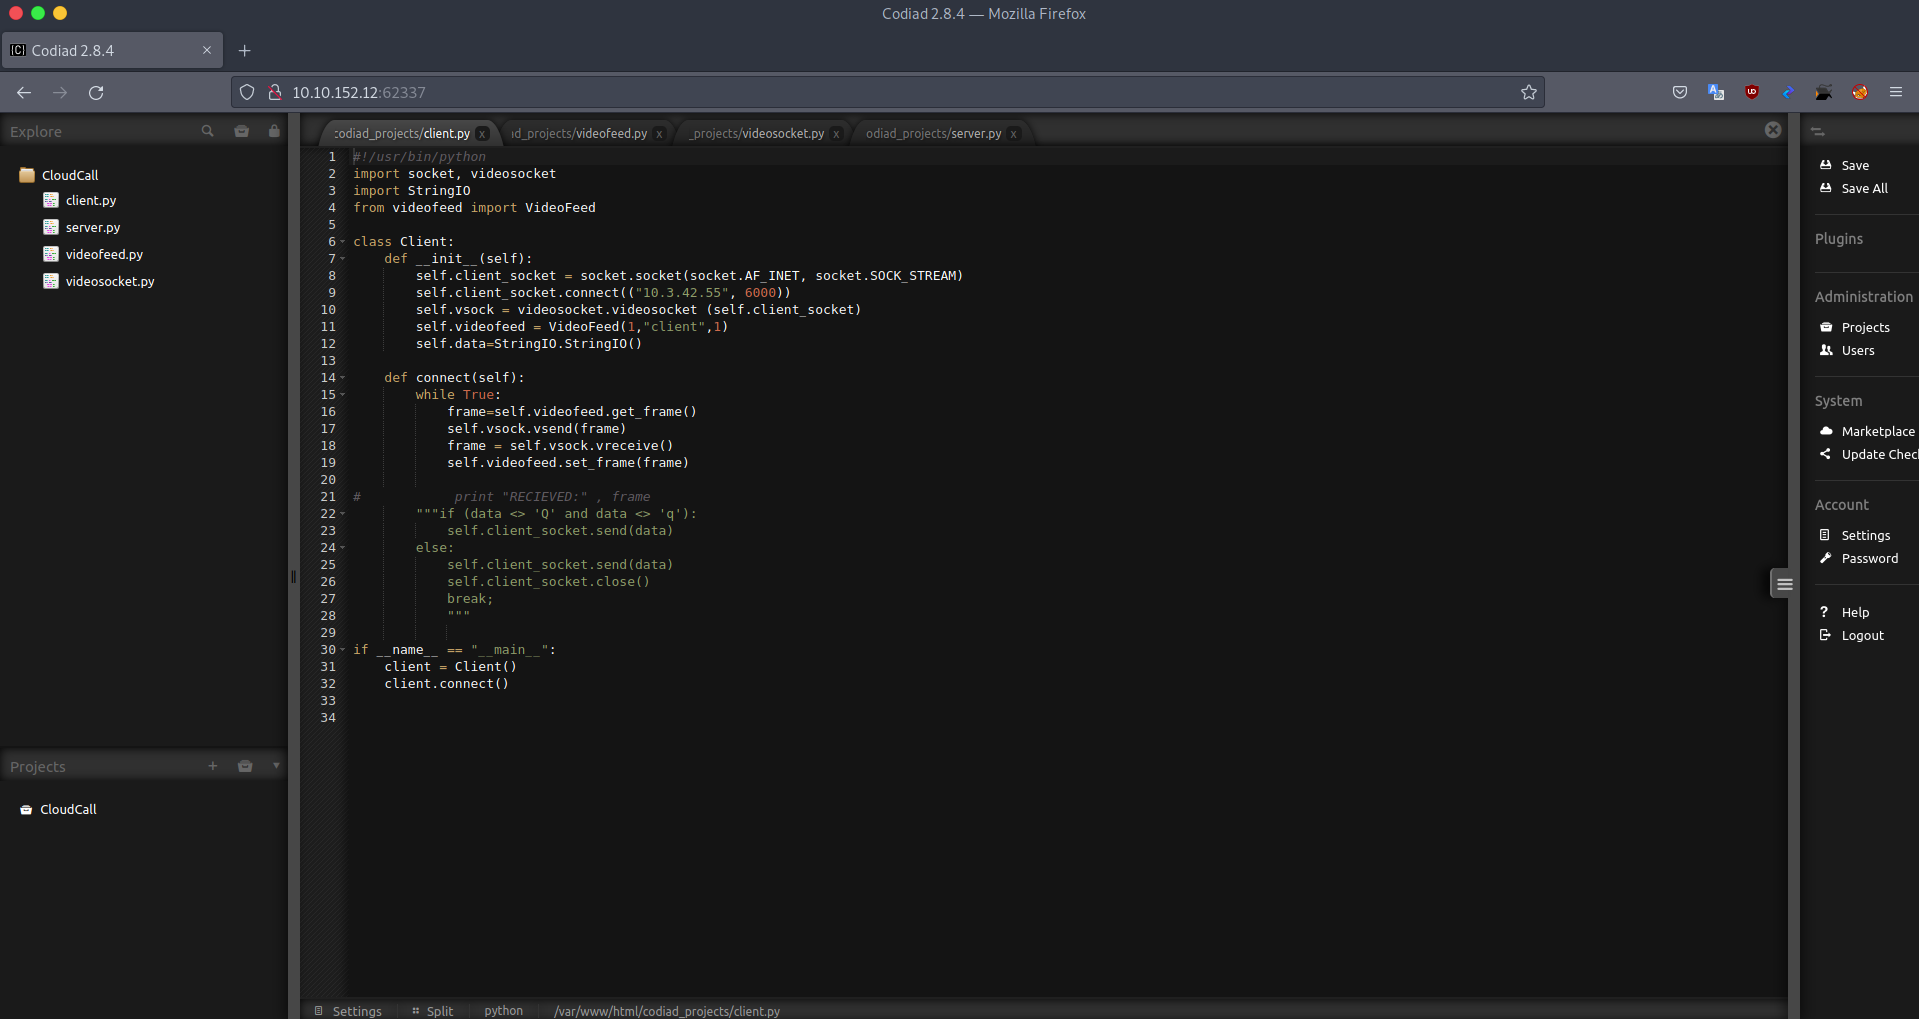Click the plus icon to create a project
1919x1019 pixels.
point(212,766)
